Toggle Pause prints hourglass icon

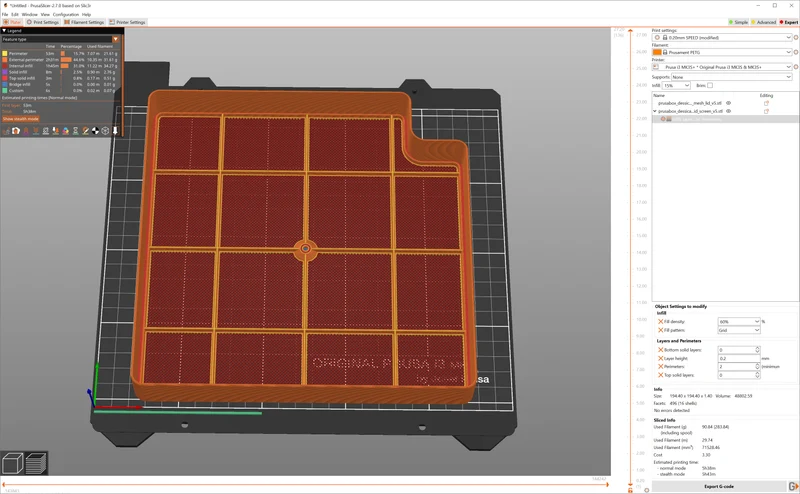point(76,131)
